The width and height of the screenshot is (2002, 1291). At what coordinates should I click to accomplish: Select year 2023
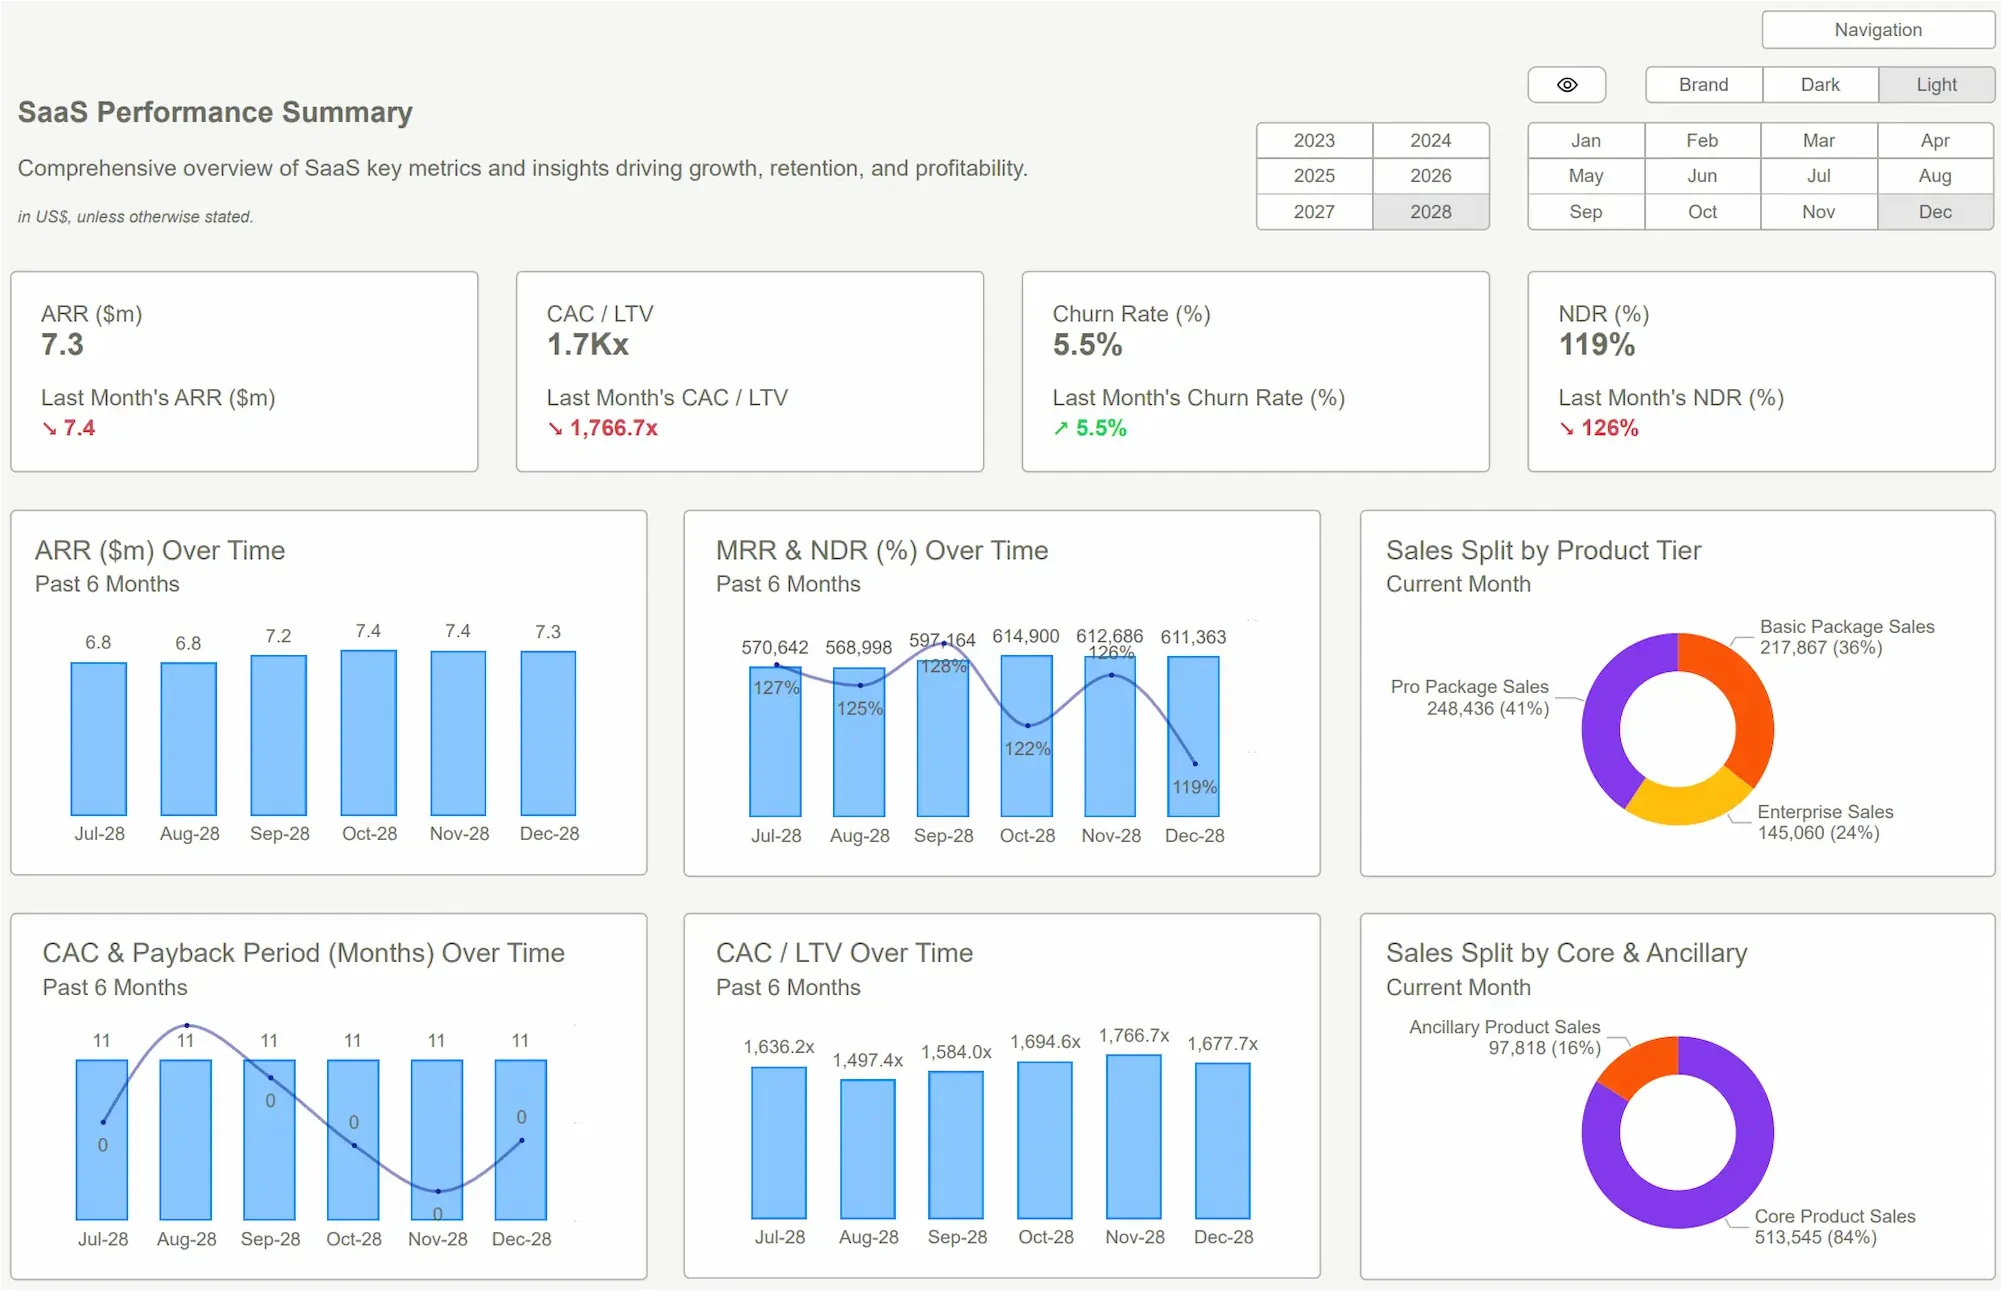coord(1313,140)
